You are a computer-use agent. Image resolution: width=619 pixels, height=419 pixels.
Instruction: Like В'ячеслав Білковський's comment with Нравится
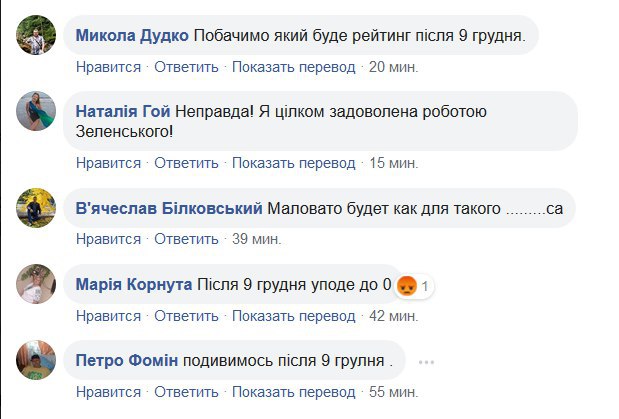[108, 239]
